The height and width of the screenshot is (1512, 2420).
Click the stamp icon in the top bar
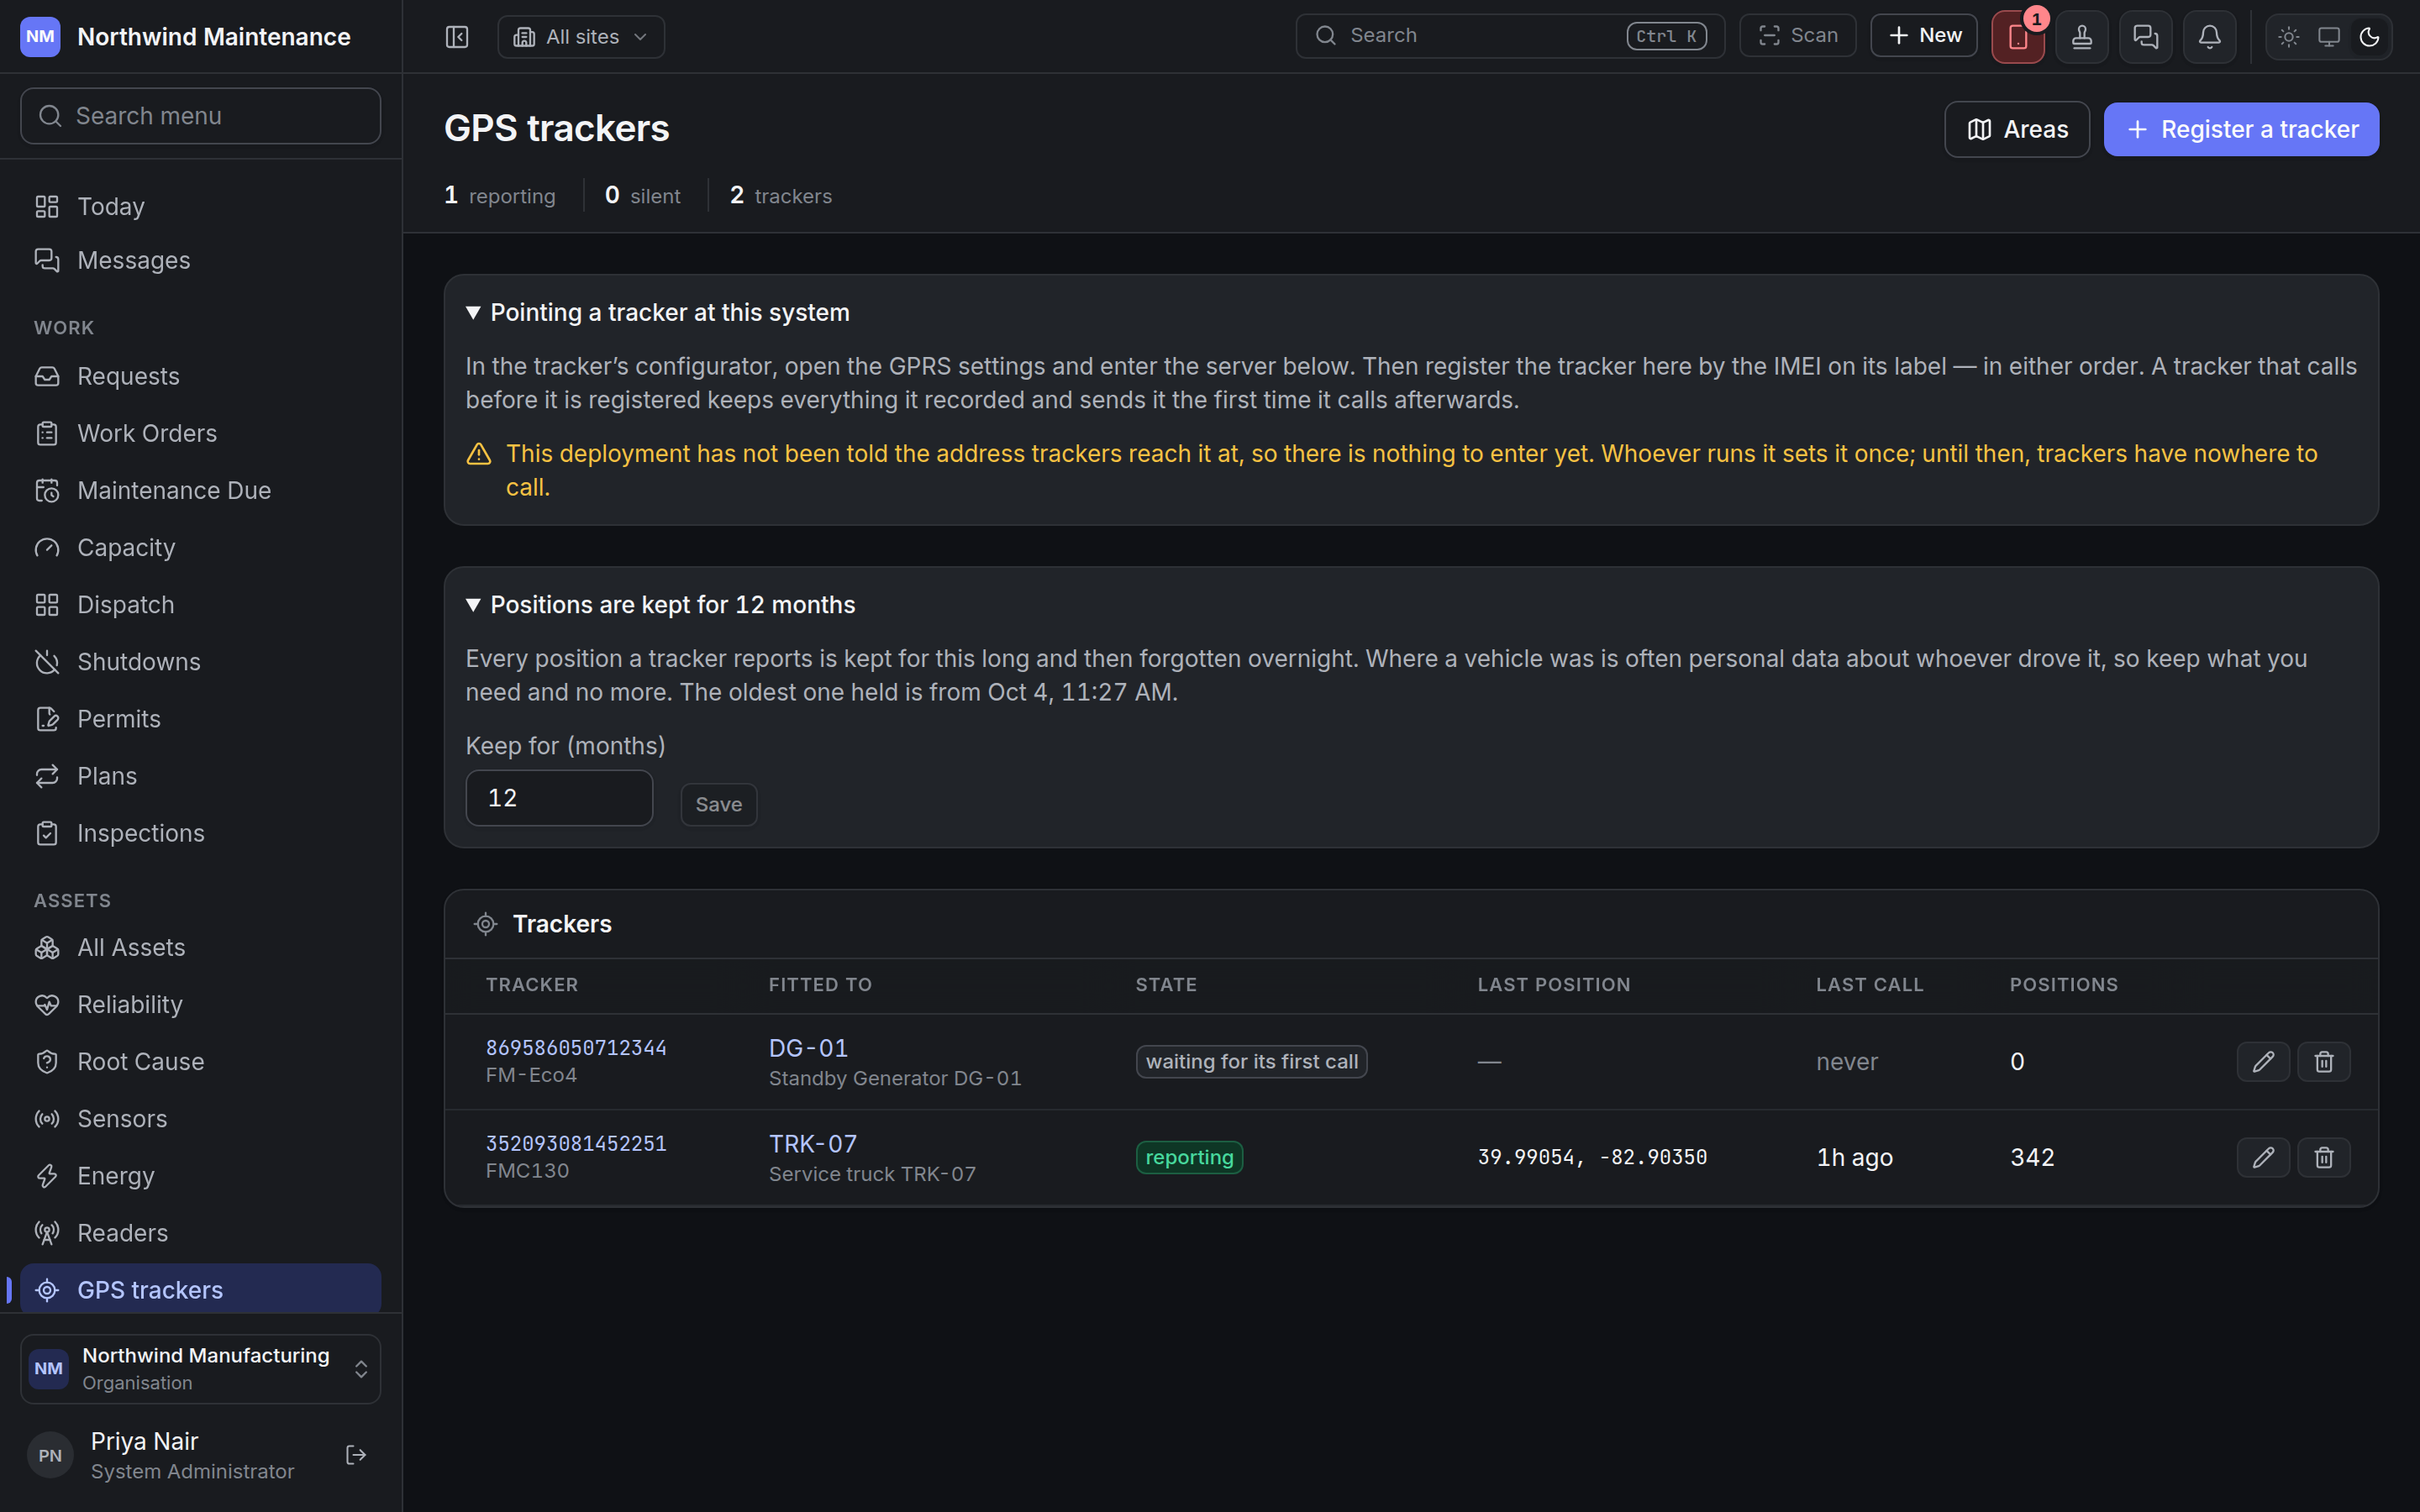click(x=2082, y=37)
